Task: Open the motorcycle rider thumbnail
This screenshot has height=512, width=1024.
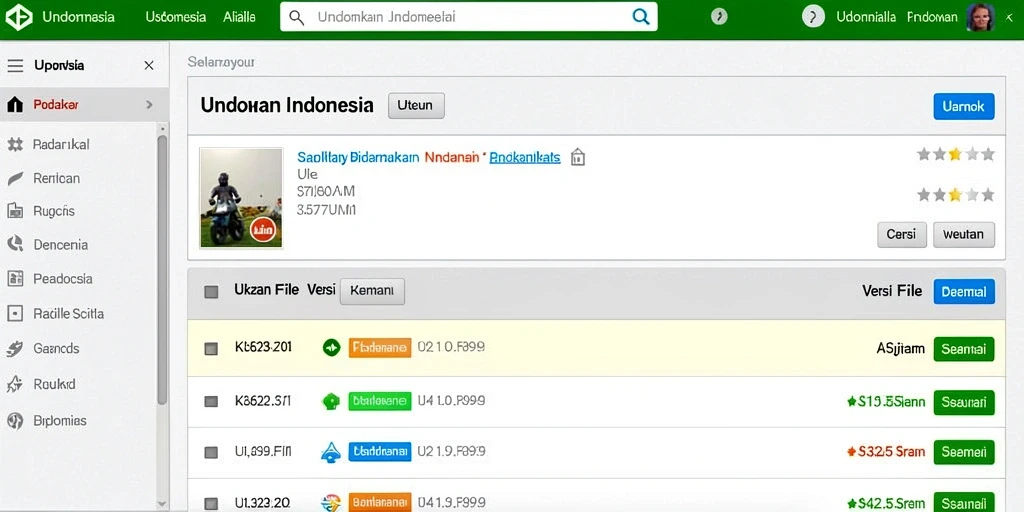Action: [x=241, y=197]
